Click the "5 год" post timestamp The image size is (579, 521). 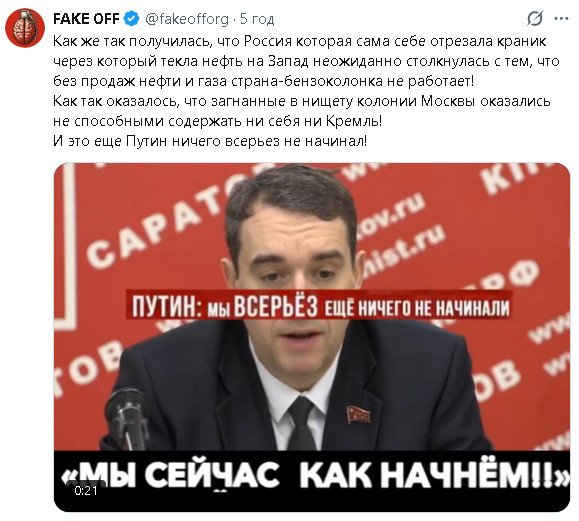[x=257, y=19]
